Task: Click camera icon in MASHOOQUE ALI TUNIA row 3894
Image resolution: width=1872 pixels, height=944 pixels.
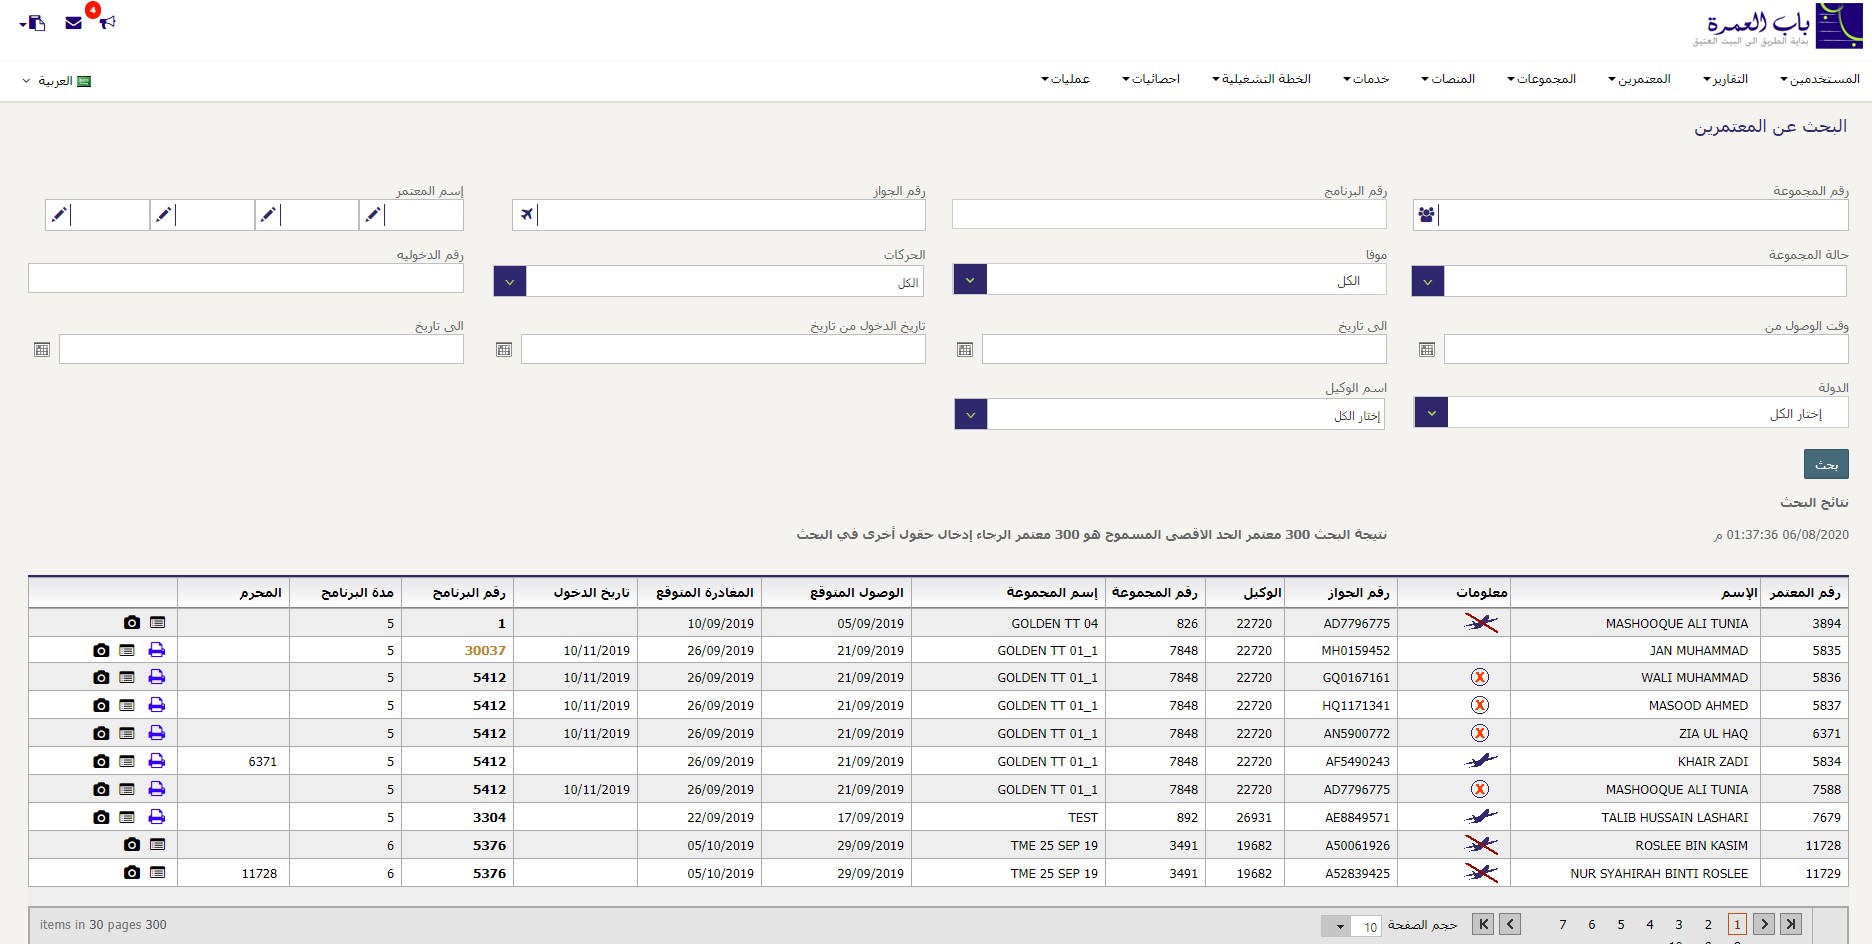Action: coord(131,623)
